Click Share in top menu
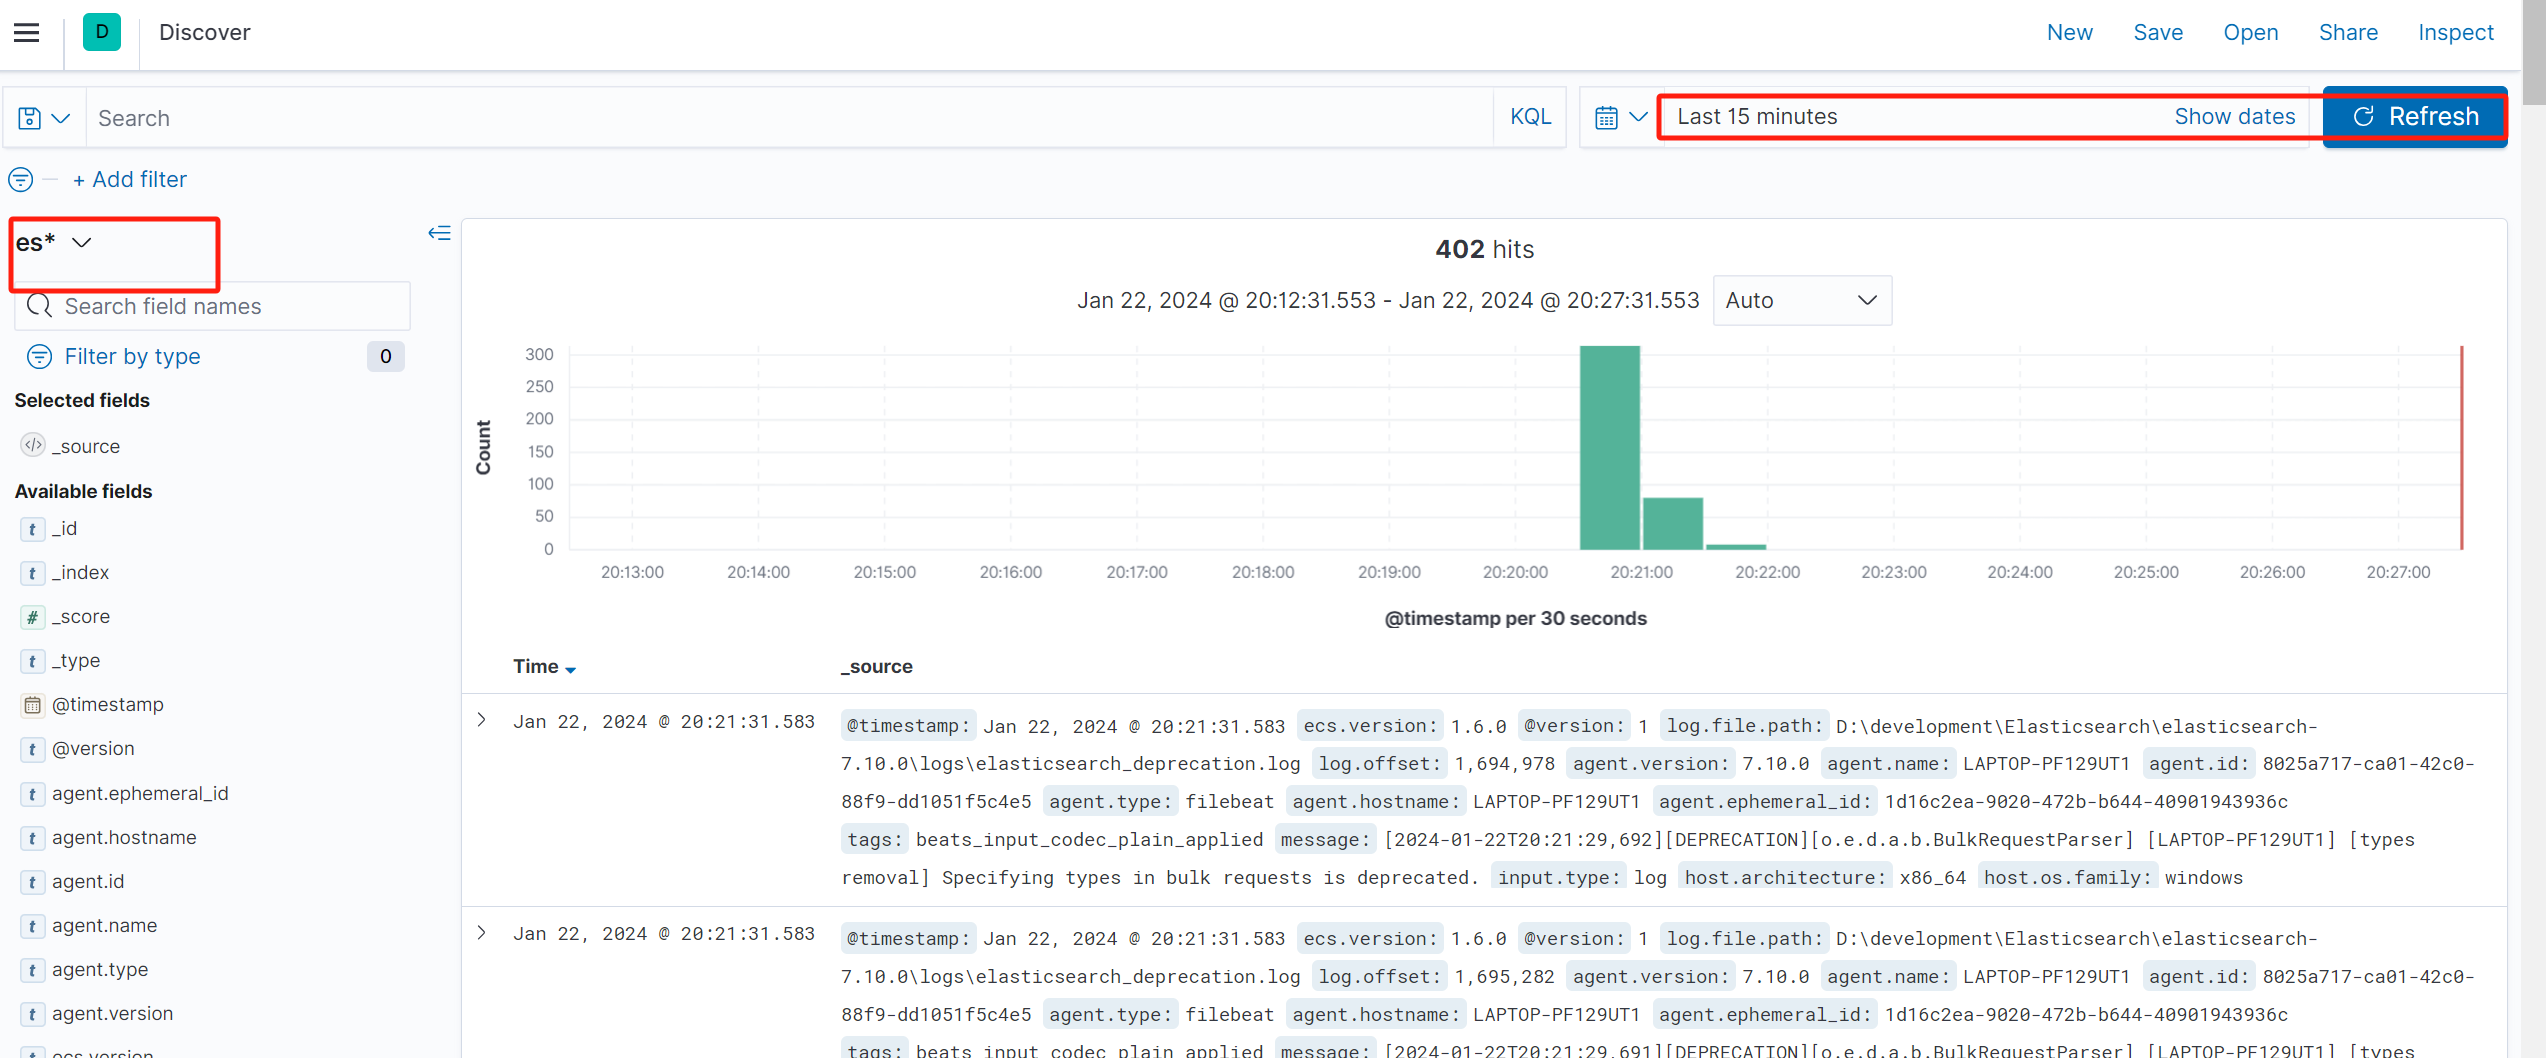The image size is (2546, 1058). [x=2348, y=32]
